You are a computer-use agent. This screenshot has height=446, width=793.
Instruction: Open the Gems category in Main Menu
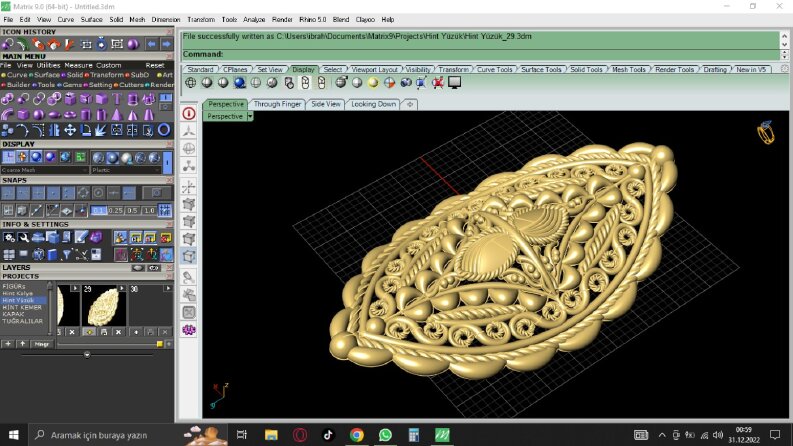click(x=69, y=85)
